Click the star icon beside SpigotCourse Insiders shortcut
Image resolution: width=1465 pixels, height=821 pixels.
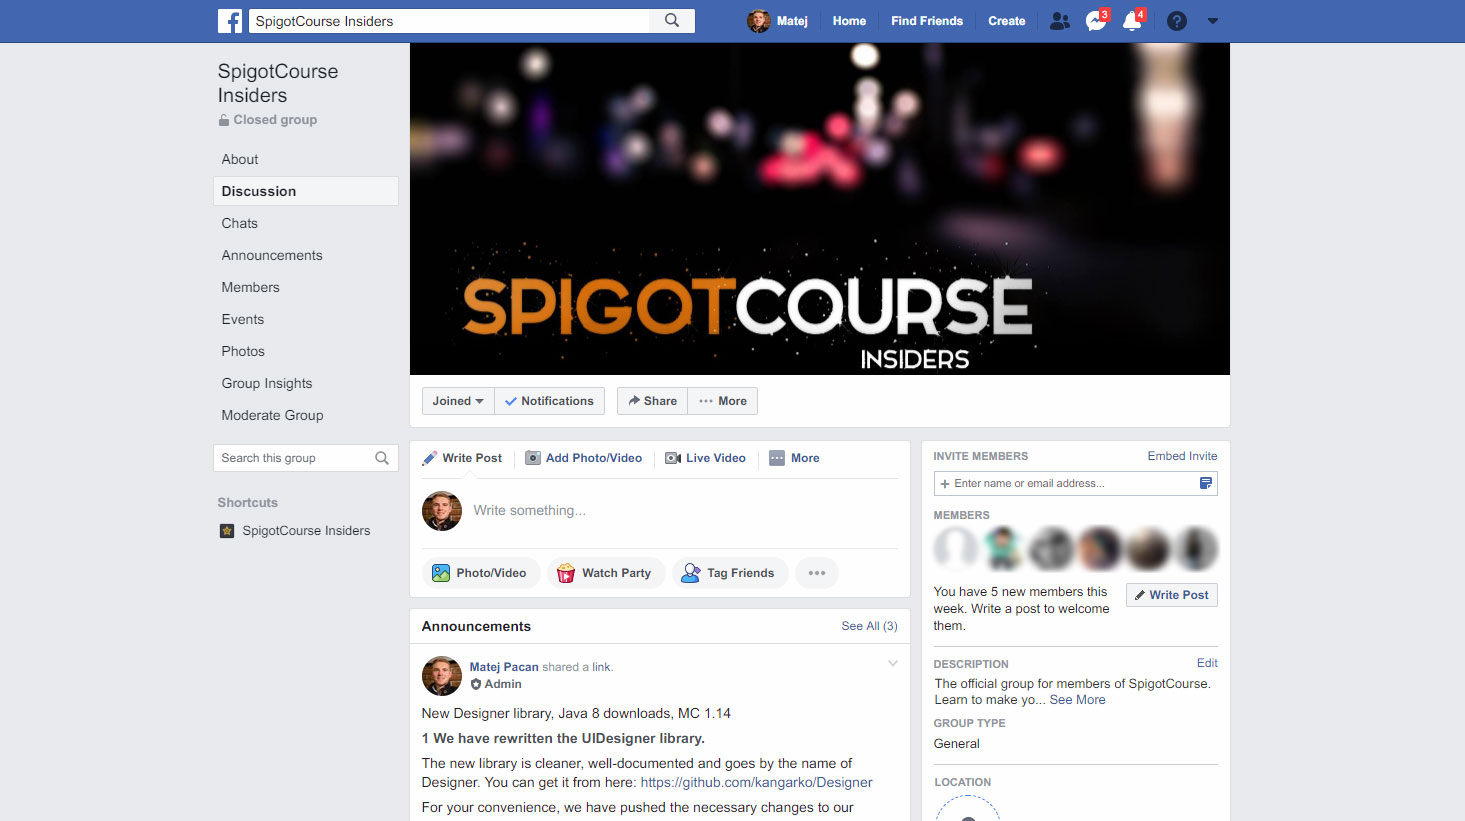(227, 531)
